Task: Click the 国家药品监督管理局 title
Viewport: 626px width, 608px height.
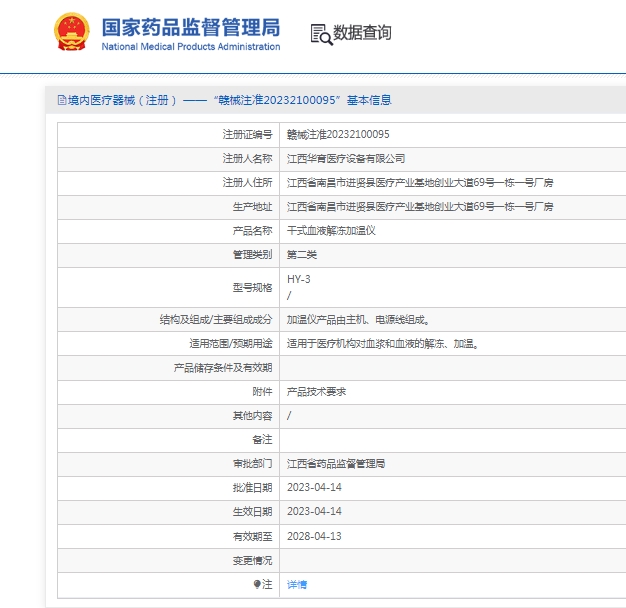Action: coord(191,27)
